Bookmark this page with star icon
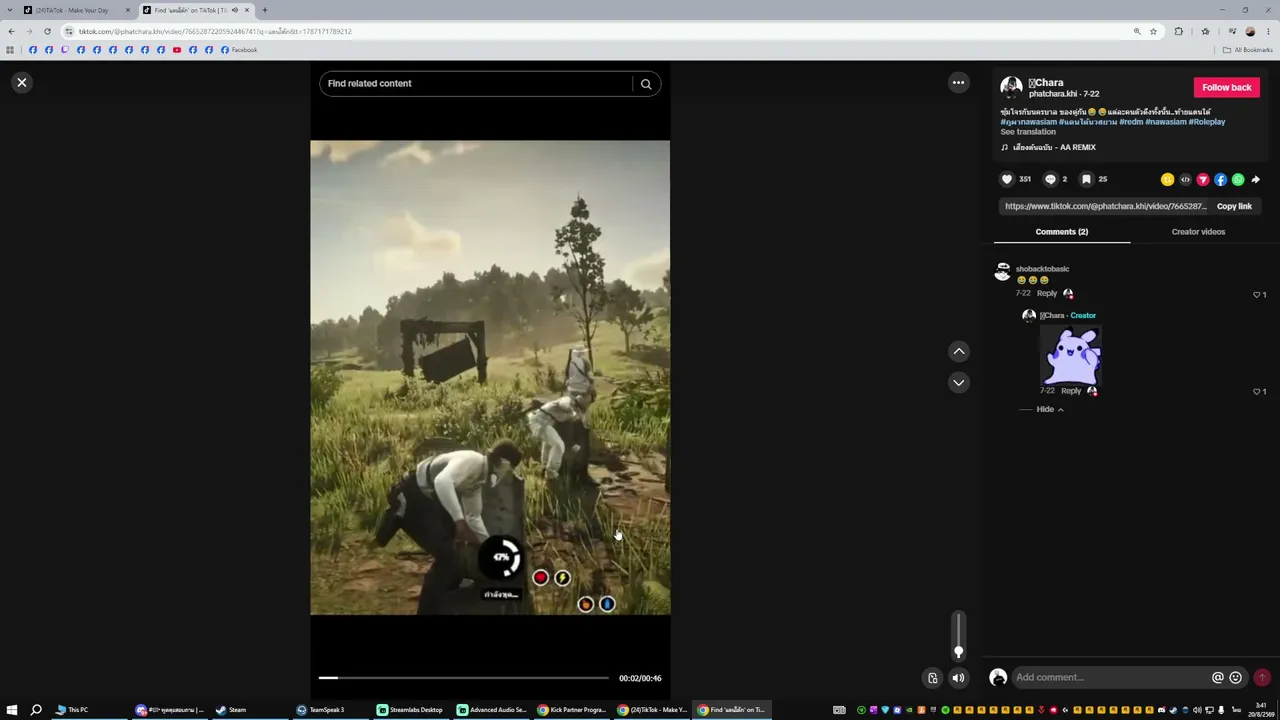The image size is (1280, 720). pyautogui.click(x=1153, y=32)
